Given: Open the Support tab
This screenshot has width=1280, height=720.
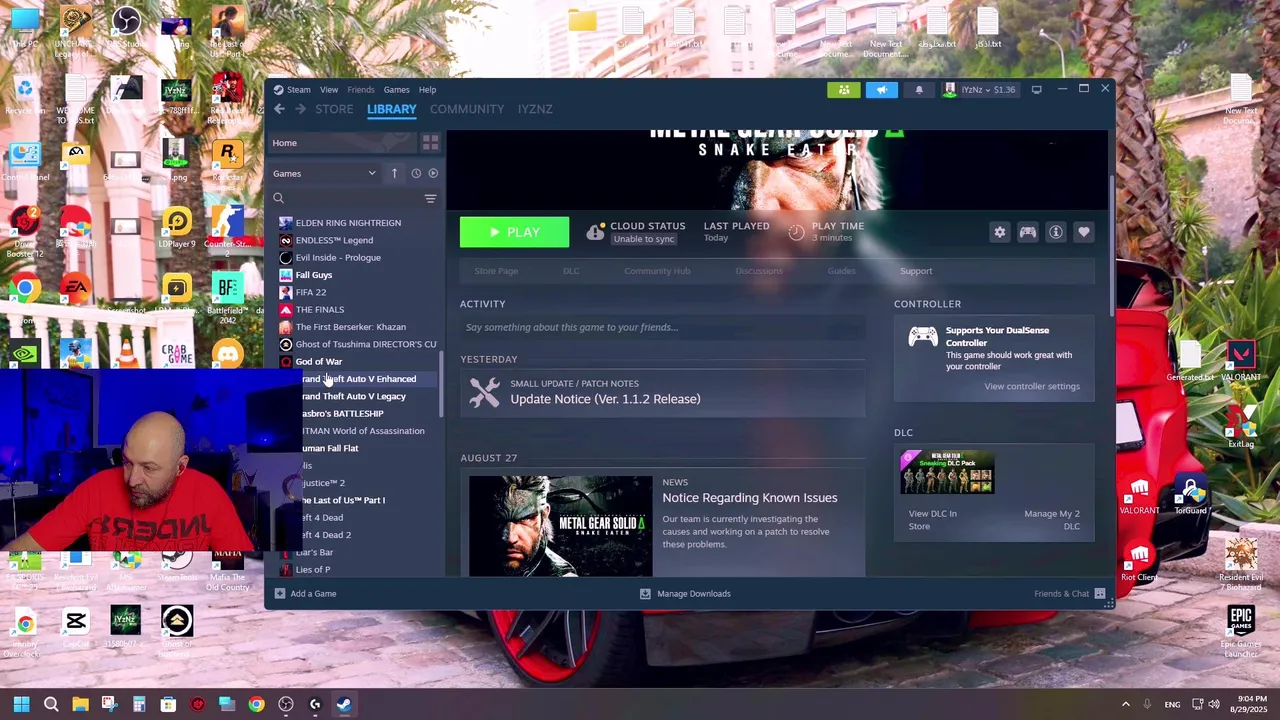Looking at the screenshot, I should click(x=916, y=271).
